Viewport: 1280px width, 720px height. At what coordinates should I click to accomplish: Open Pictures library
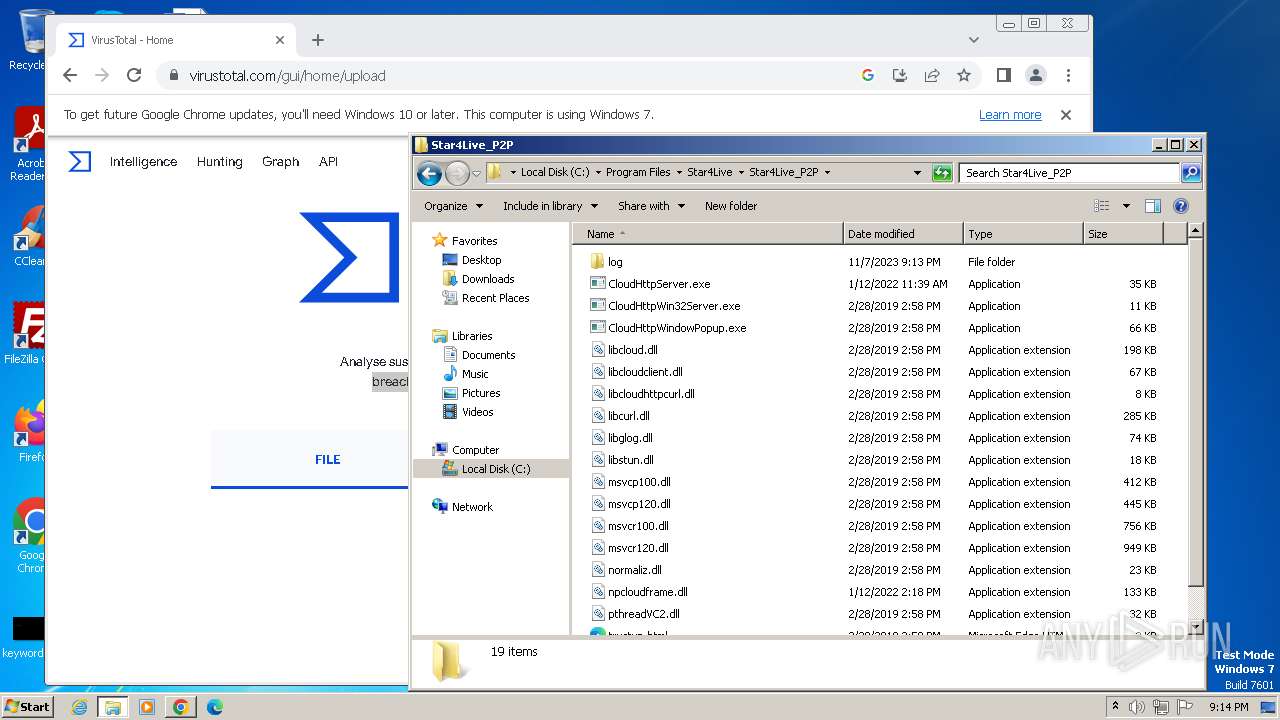click(x=481, y=393)
